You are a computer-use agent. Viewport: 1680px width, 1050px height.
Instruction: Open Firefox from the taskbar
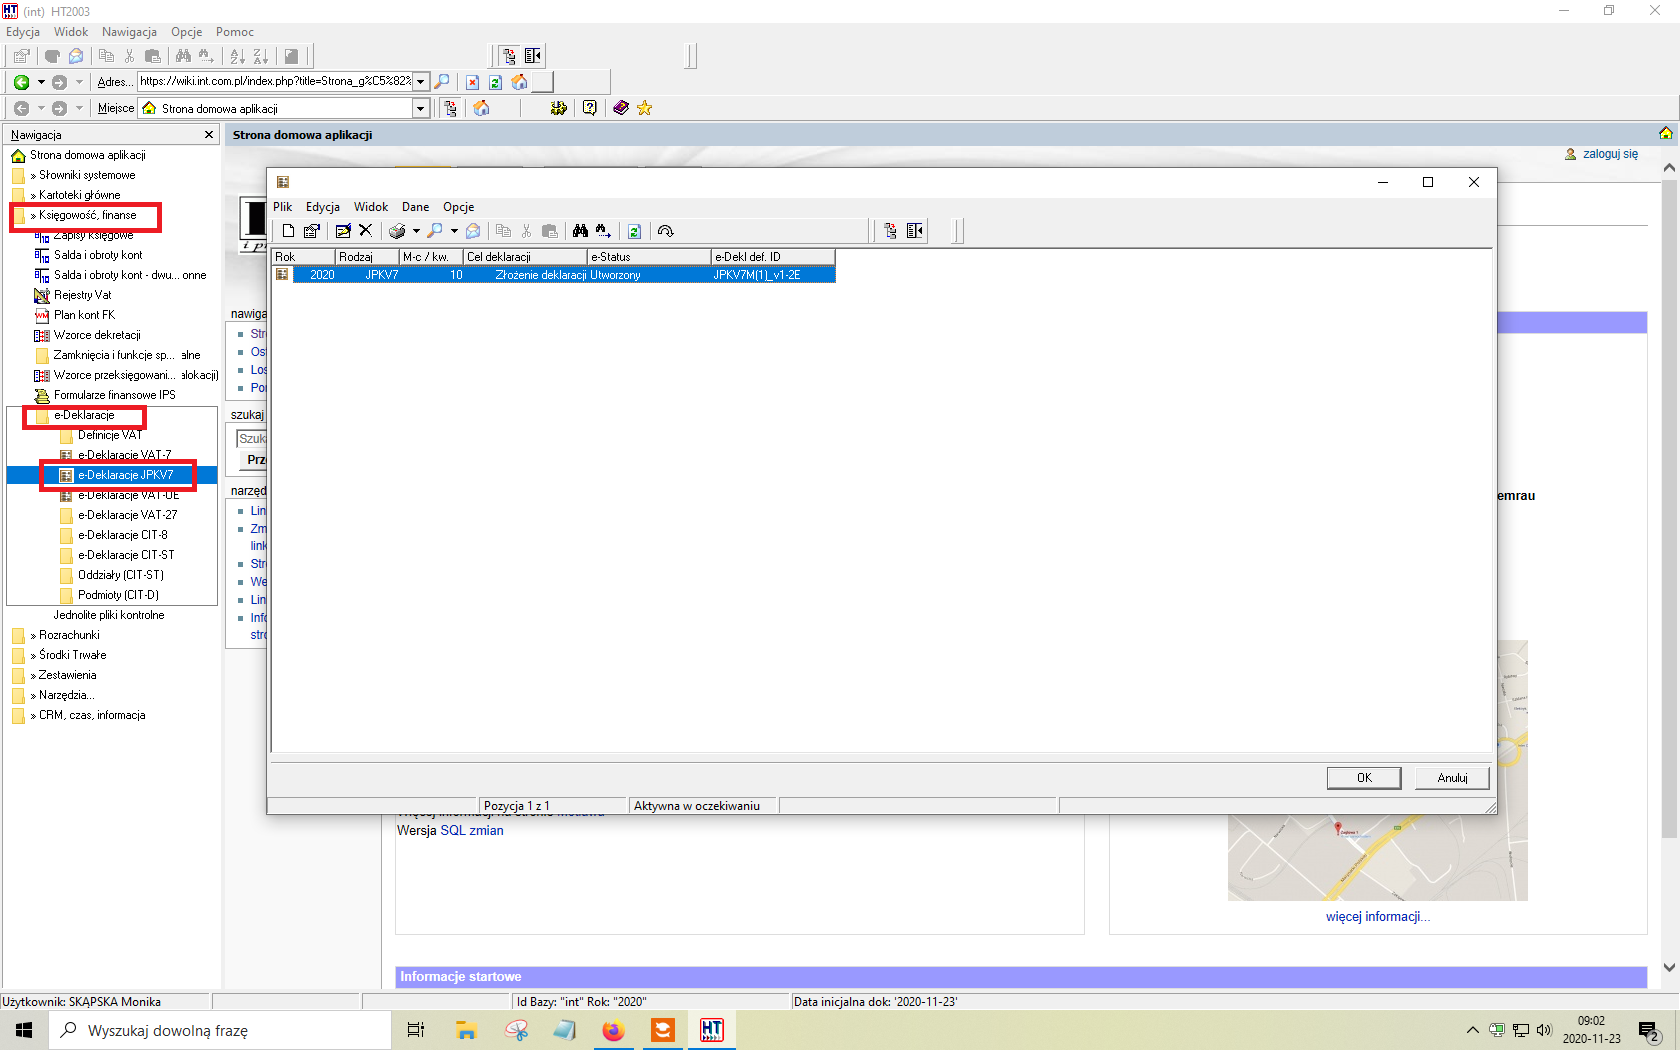pos(613,1030)
